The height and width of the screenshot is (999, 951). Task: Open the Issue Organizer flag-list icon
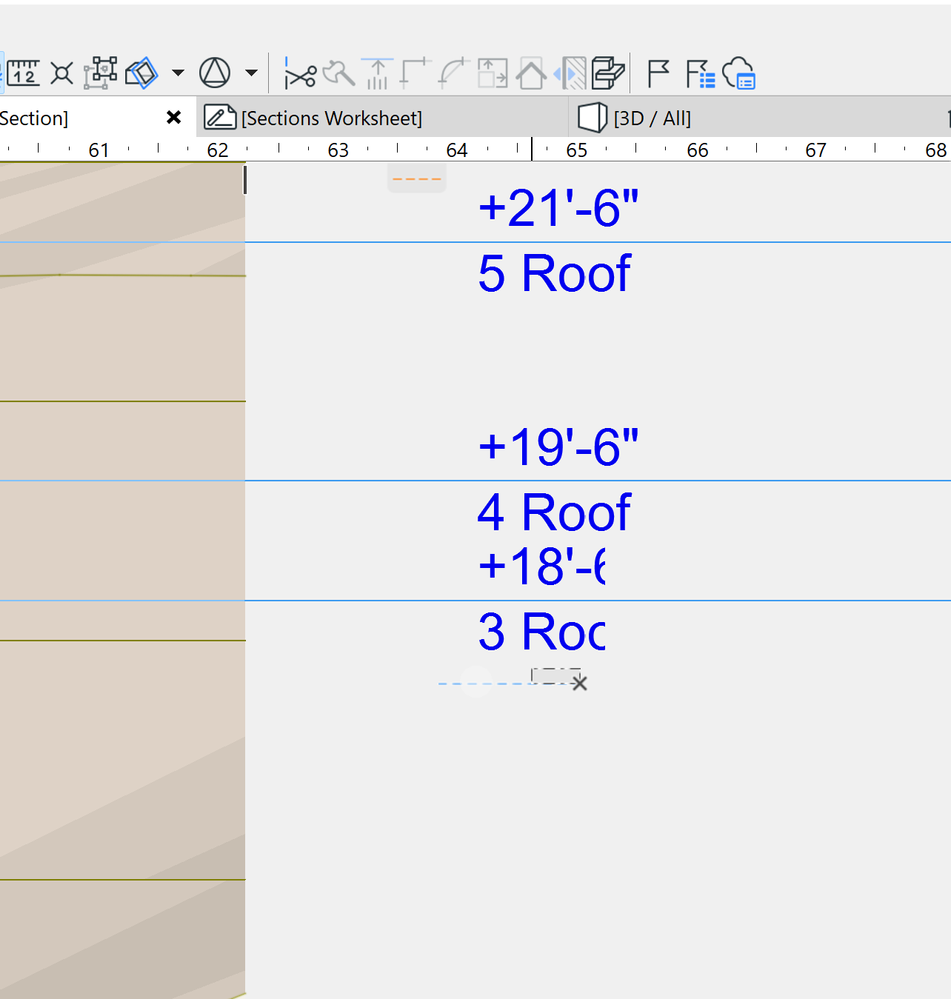click(700, 73)
